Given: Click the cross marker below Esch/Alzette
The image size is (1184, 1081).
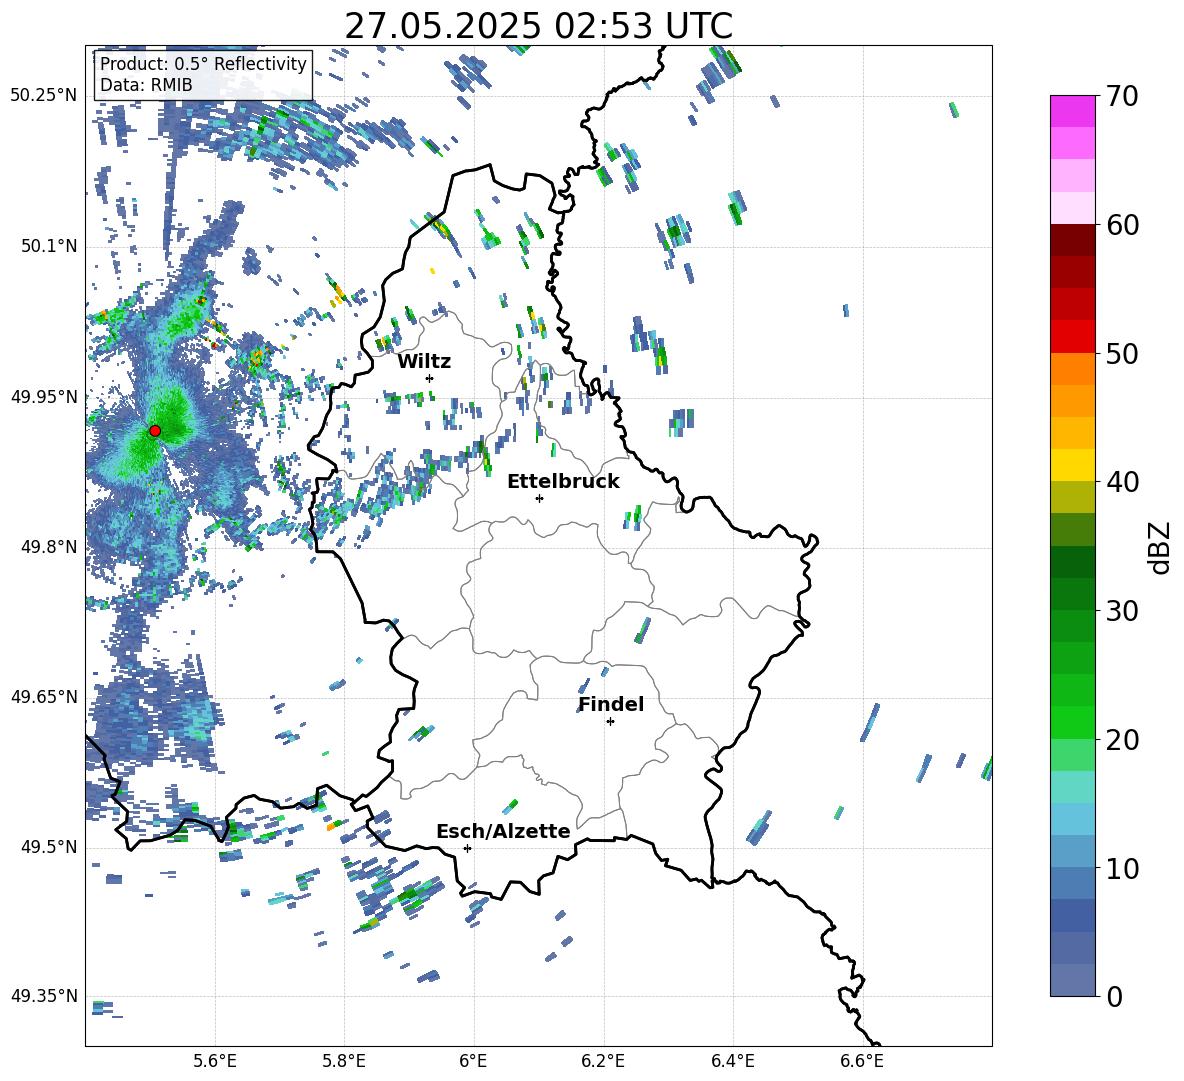Looking at the screenshot, I should click(x=467, y=848).
